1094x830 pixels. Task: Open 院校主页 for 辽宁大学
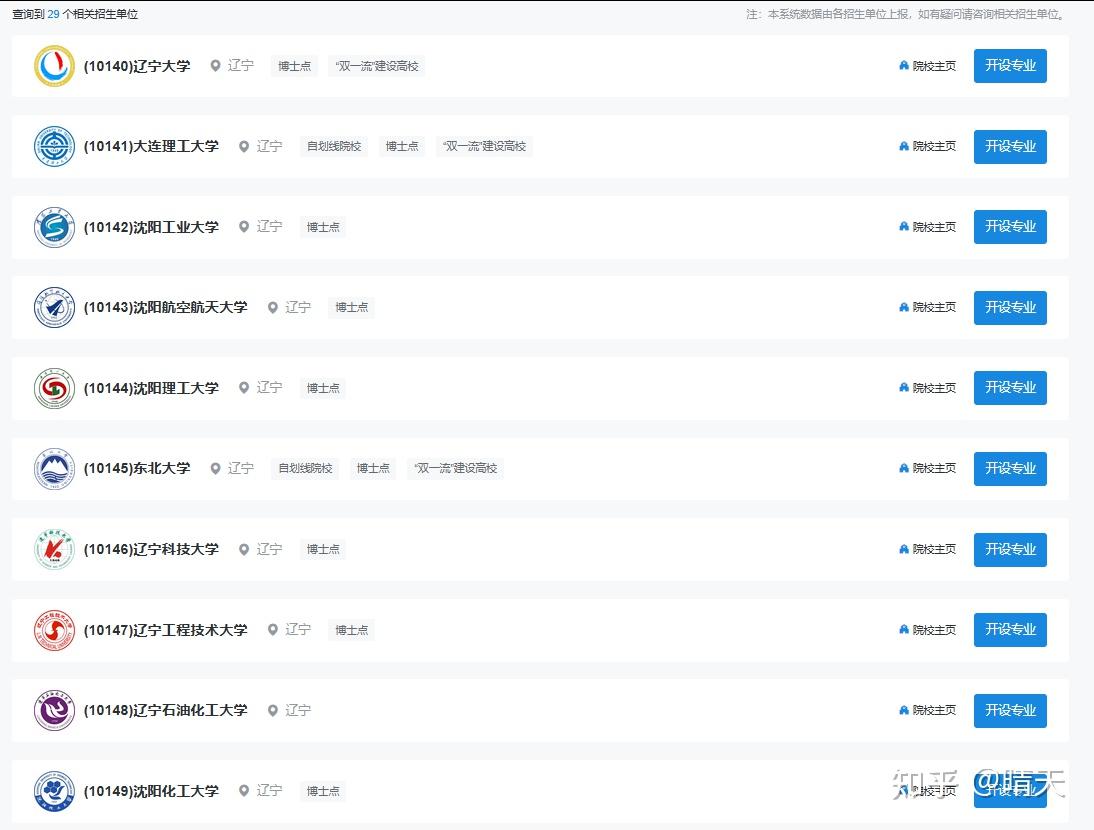click(x=927, y=66)
